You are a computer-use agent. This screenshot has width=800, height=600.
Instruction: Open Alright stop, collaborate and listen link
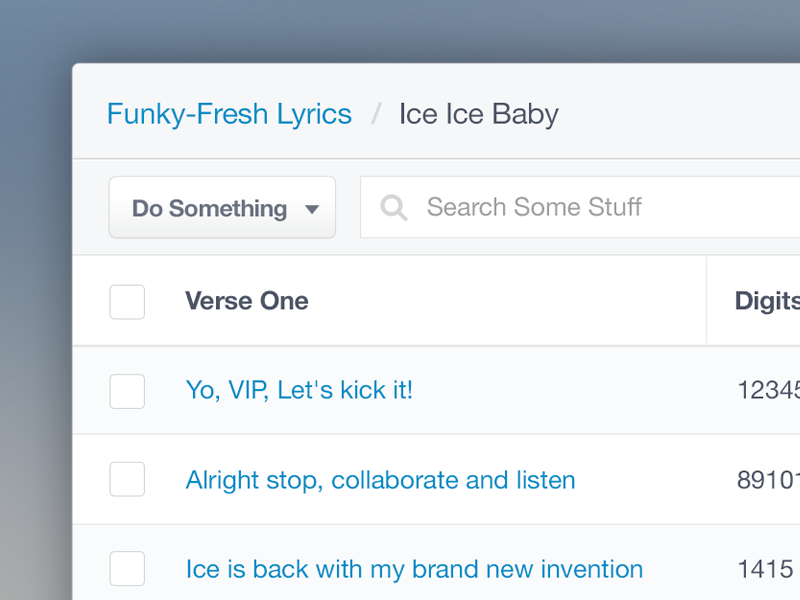[380, 480]
